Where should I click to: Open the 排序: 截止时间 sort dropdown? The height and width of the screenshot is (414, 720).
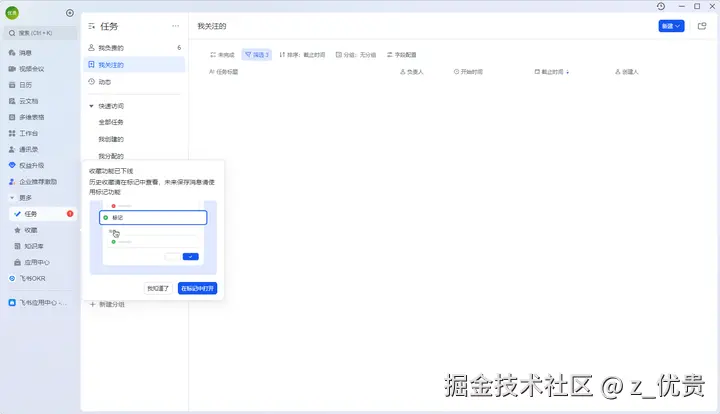(302, 55)
